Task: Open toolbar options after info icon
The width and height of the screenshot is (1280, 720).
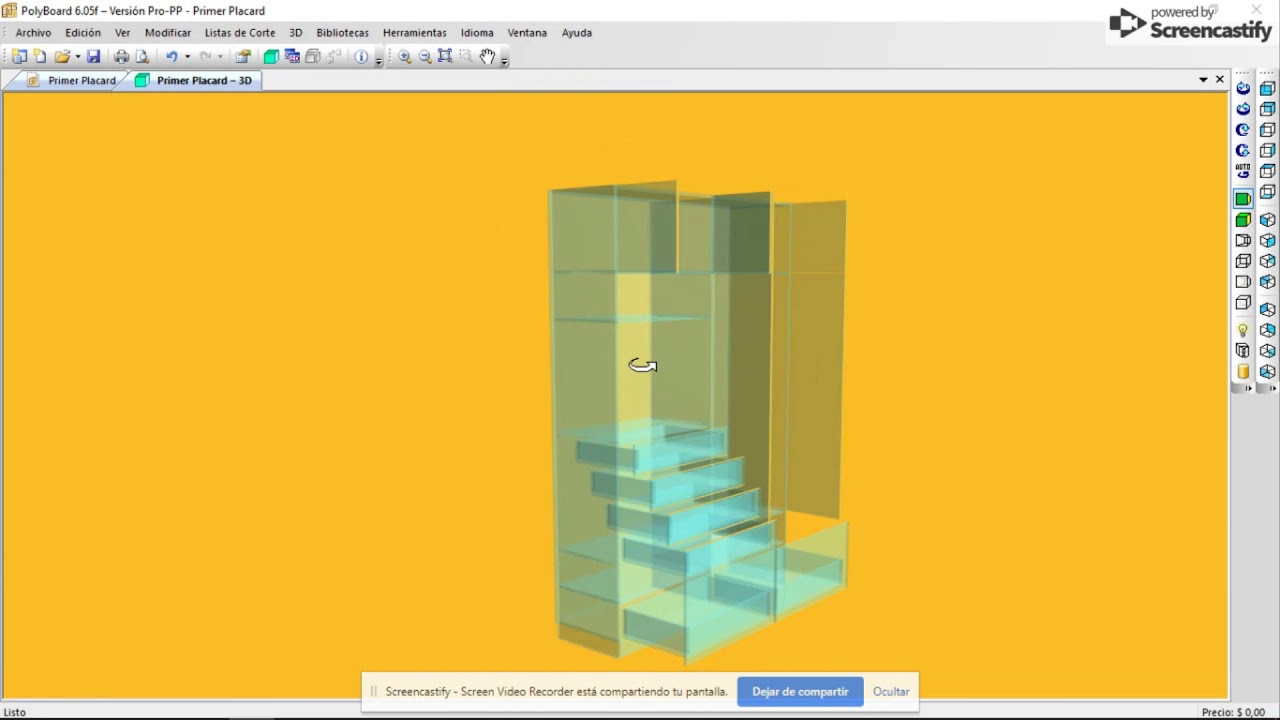Action: pyautogui.click(x=379, y=60)
